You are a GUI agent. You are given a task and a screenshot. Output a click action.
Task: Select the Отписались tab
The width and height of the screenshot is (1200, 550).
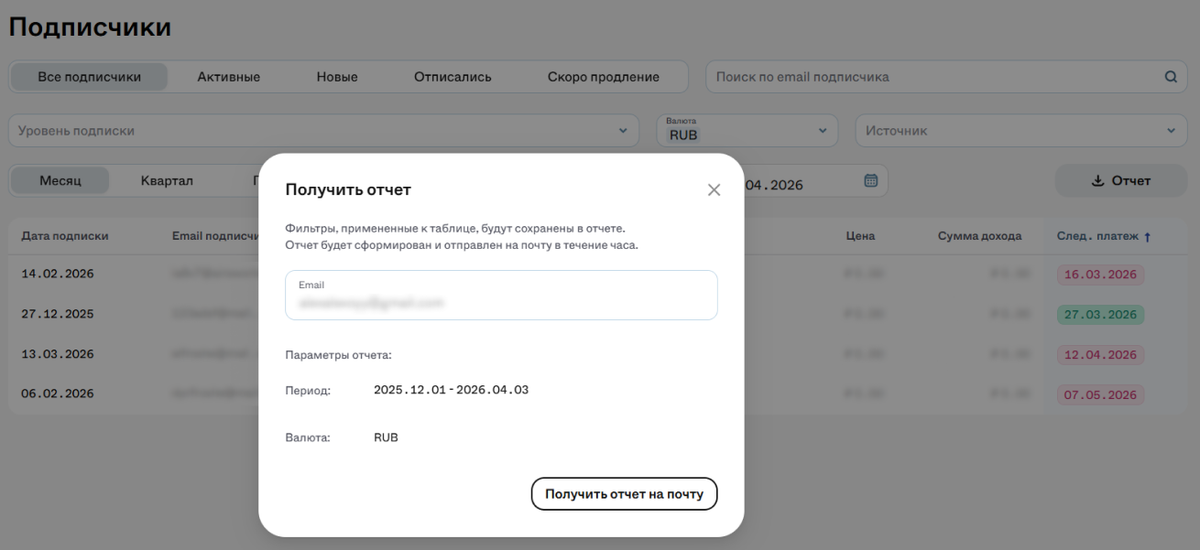pos(453,77)
